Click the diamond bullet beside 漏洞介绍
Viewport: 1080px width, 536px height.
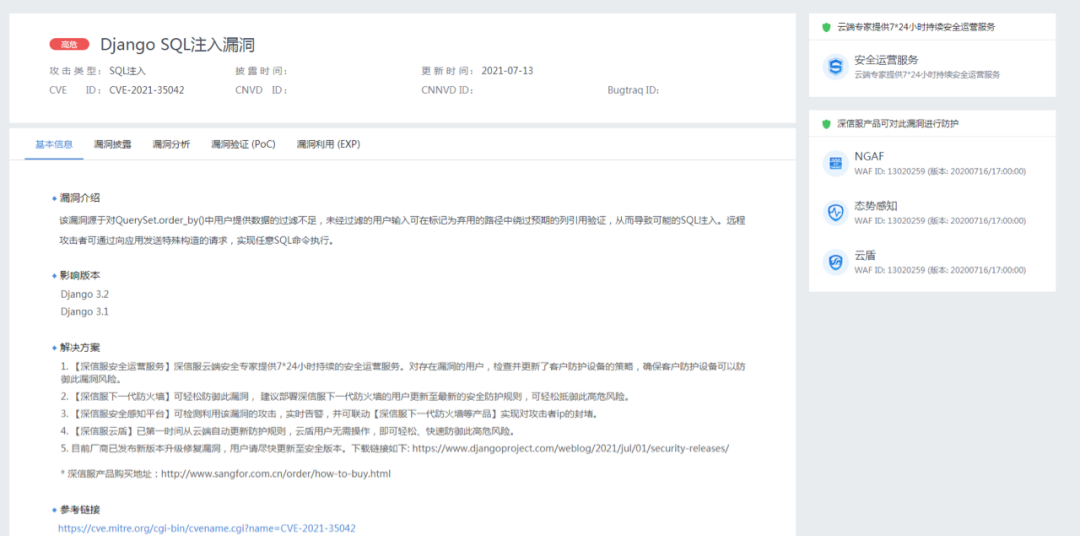(54, 198)
